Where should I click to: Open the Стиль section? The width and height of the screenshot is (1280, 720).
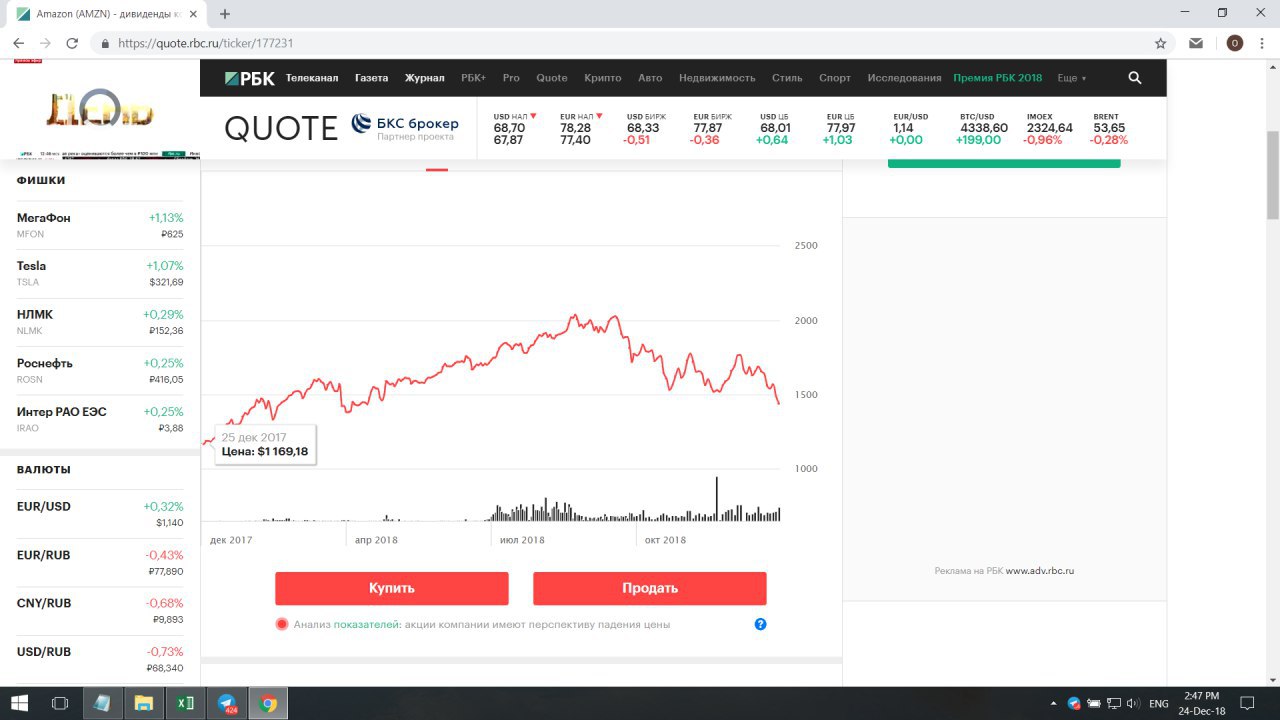(787, 78)
